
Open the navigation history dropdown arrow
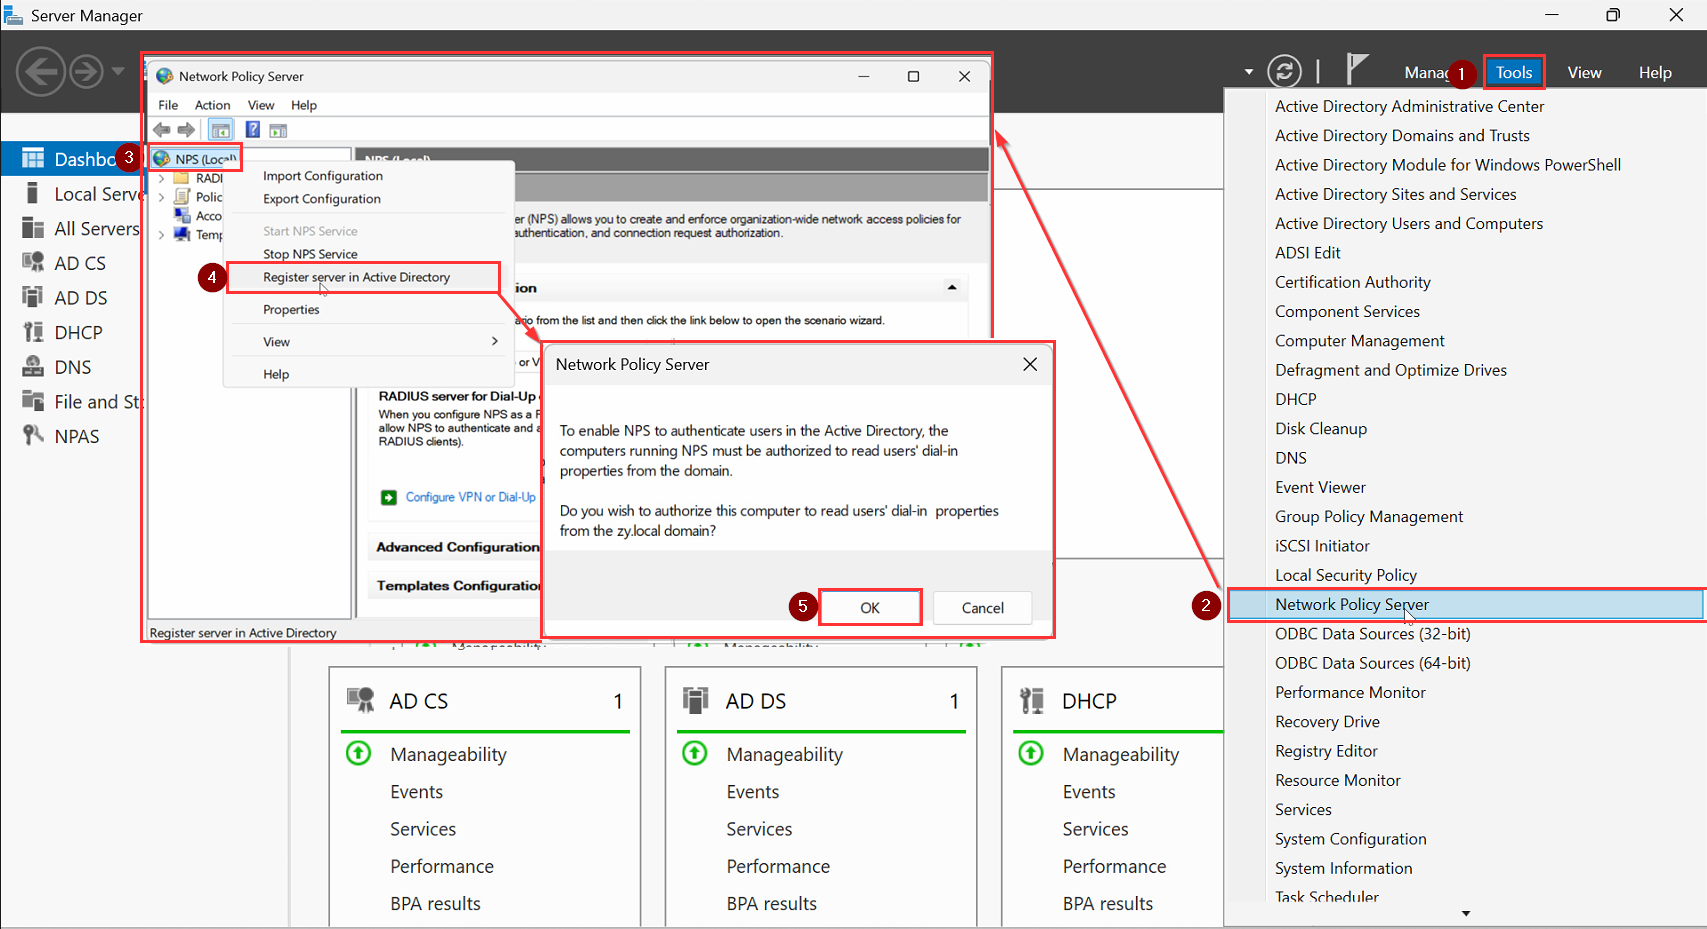[x=118, y=71]
